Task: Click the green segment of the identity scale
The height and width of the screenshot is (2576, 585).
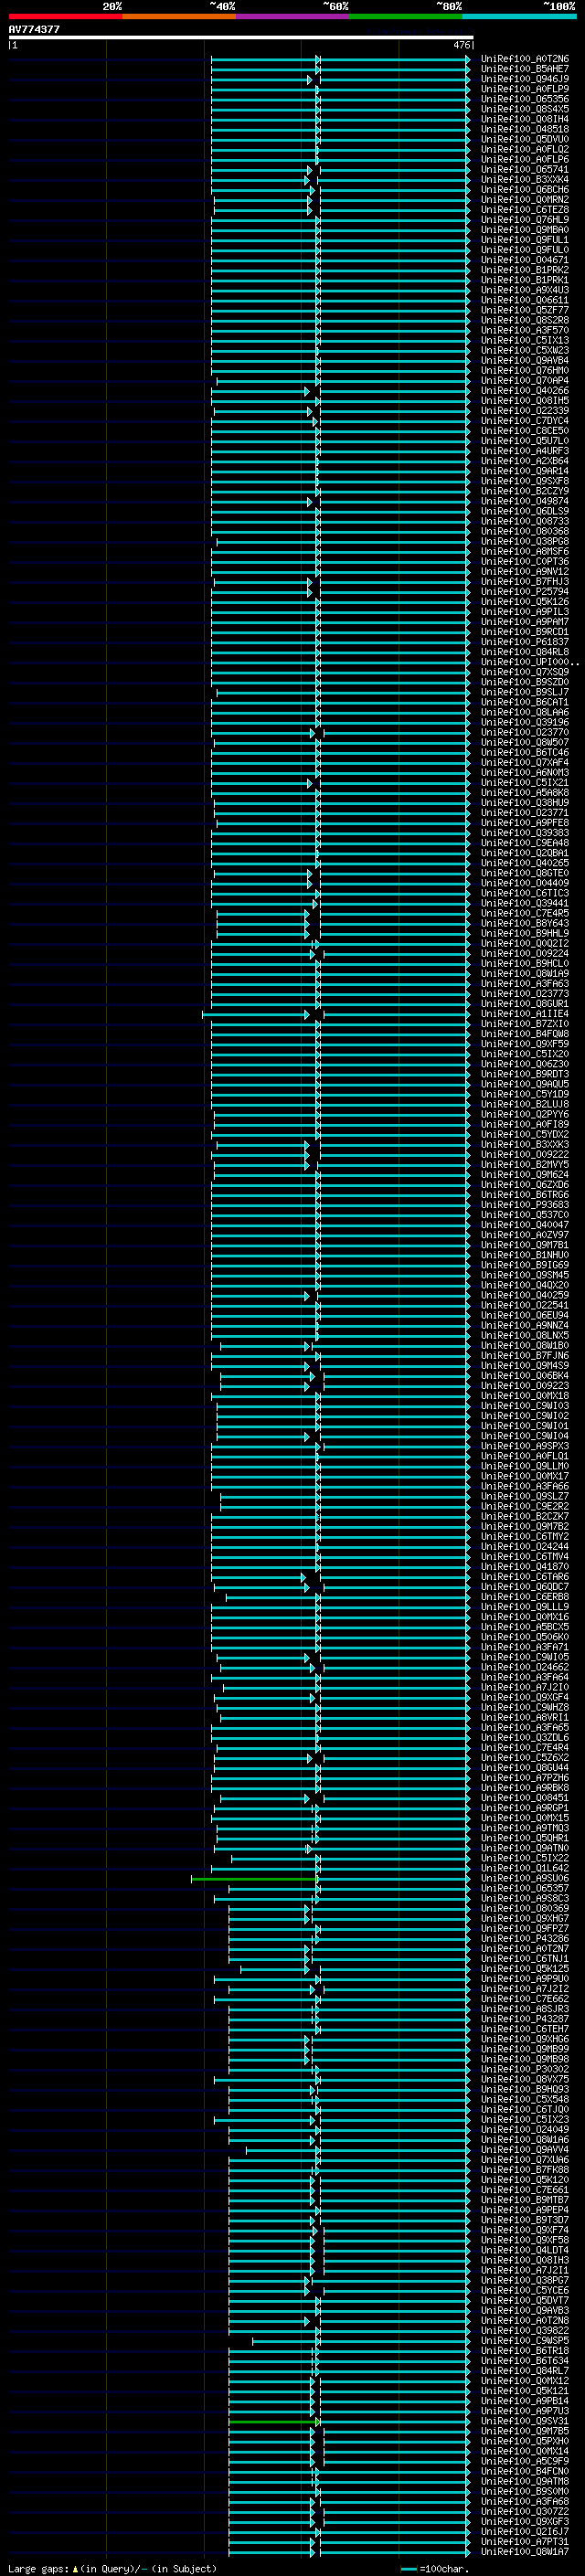Action: coord(406,16)
